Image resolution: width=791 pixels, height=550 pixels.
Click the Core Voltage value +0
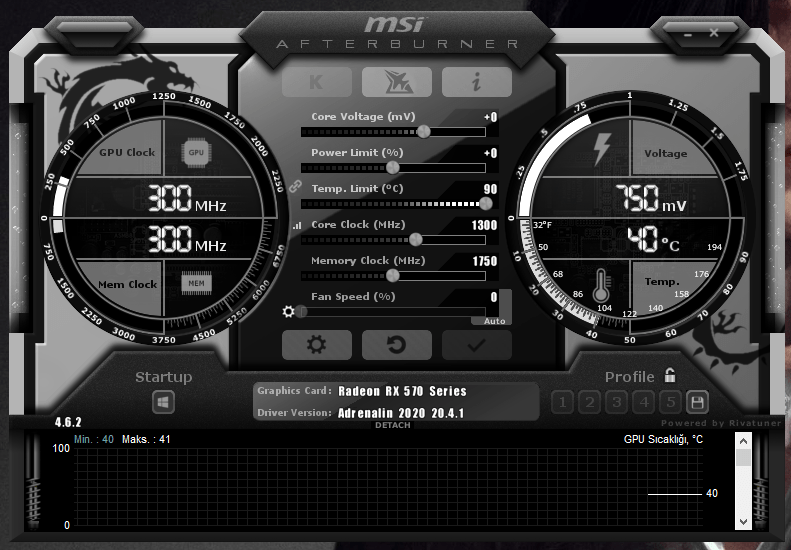(490, 117)
